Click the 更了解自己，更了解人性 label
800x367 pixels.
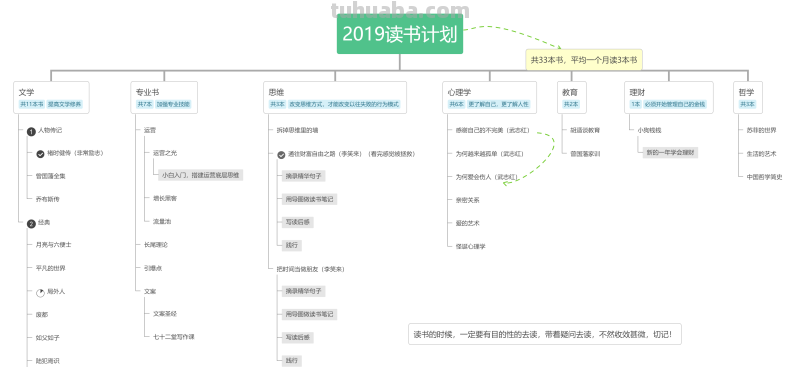tap(499, 104)
